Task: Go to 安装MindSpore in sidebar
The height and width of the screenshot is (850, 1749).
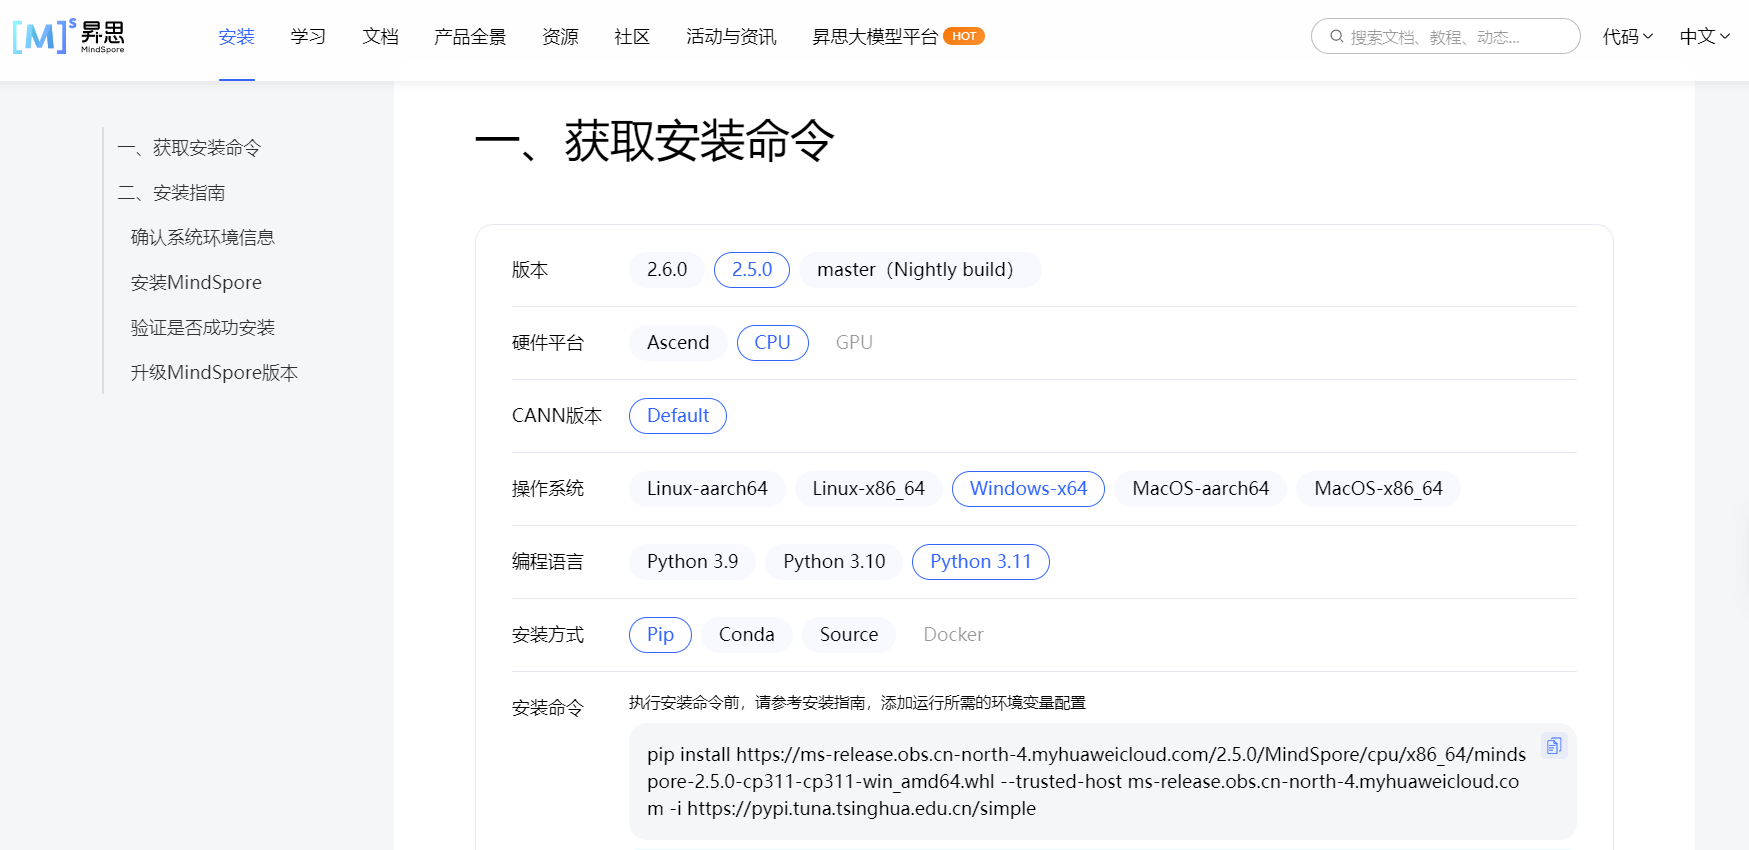Action: [196, 283]
